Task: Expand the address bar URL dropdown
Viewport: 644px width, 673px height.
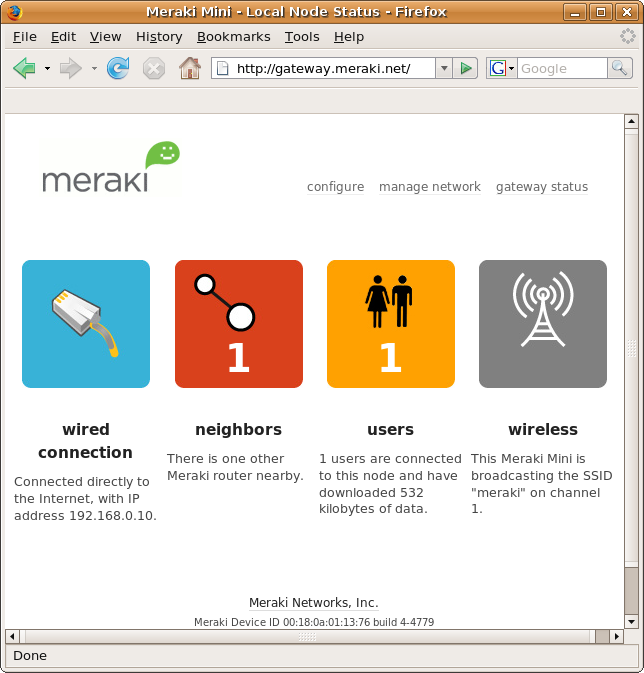Action: point(444,68)
